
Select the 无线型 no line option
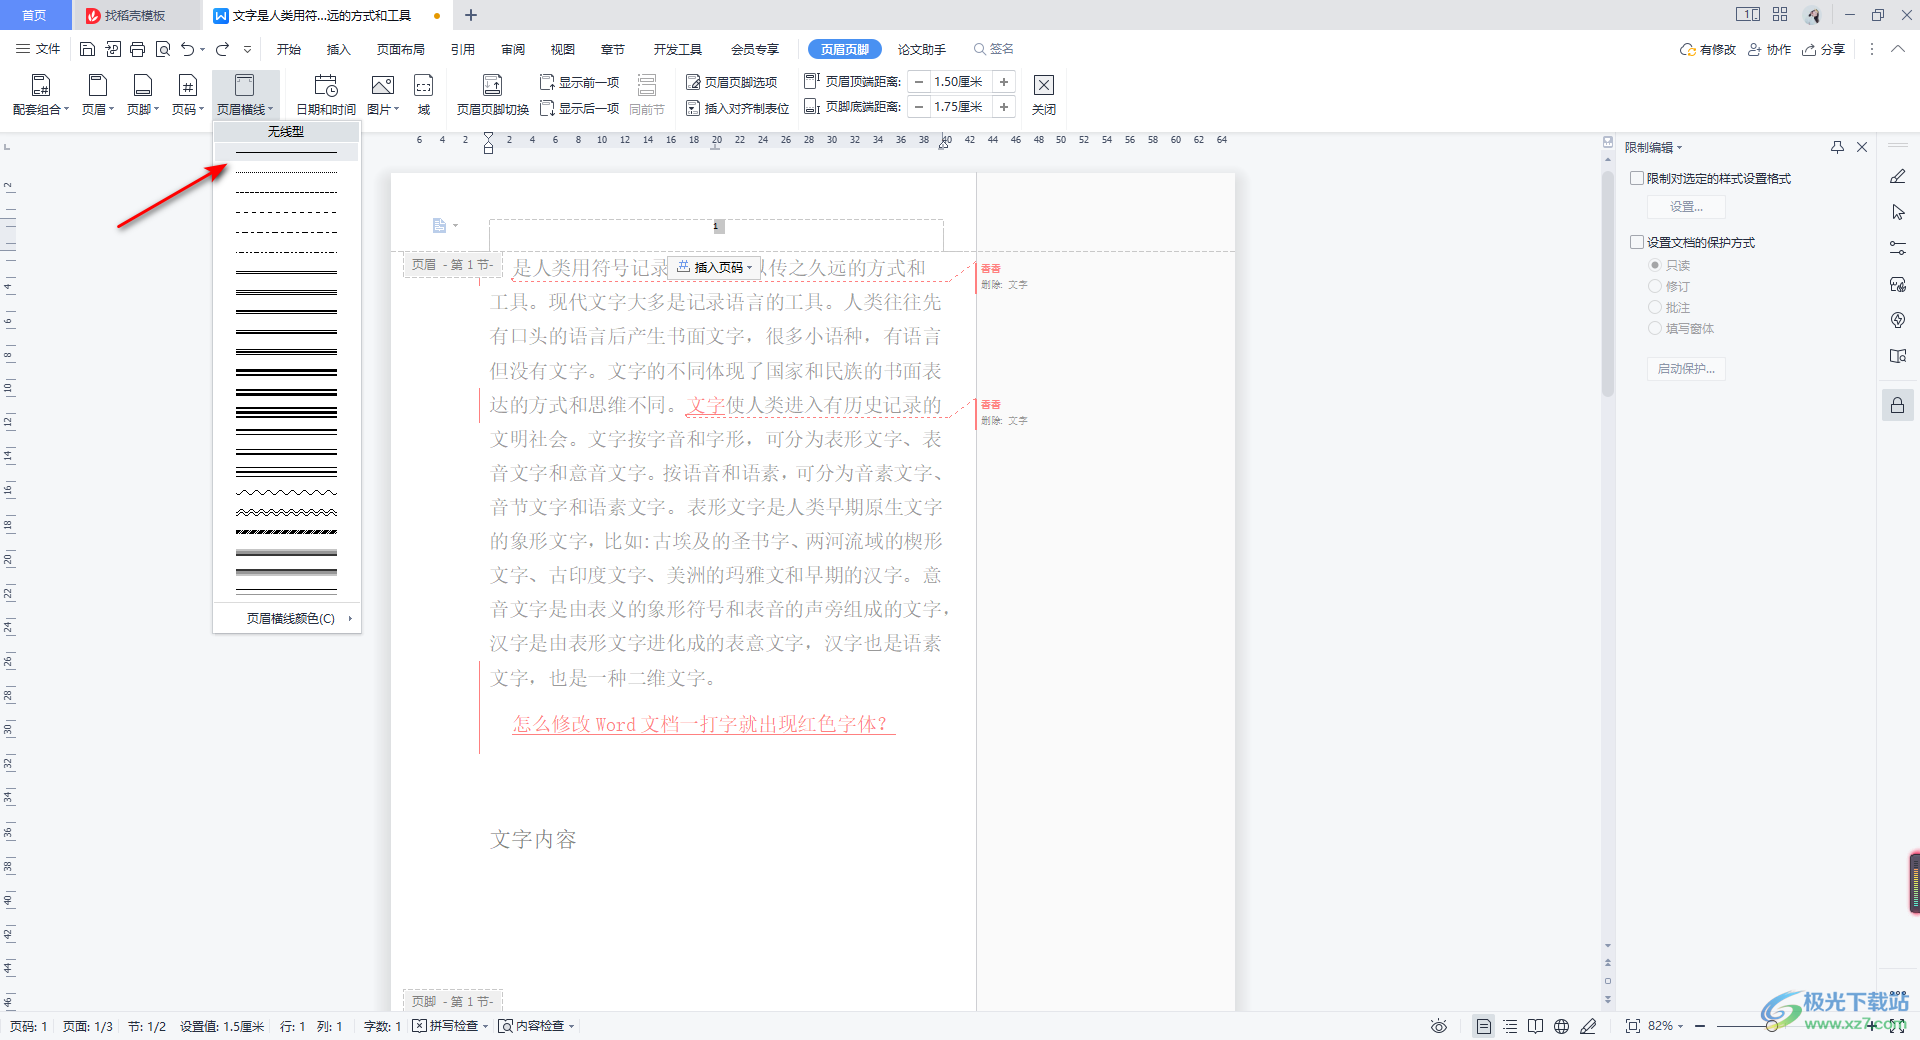coord(286,131)
